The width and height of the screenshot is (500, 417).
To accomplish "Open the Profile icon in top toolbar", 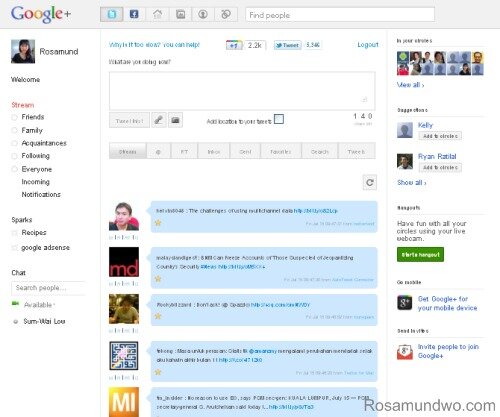I will [x=203, y=14].
